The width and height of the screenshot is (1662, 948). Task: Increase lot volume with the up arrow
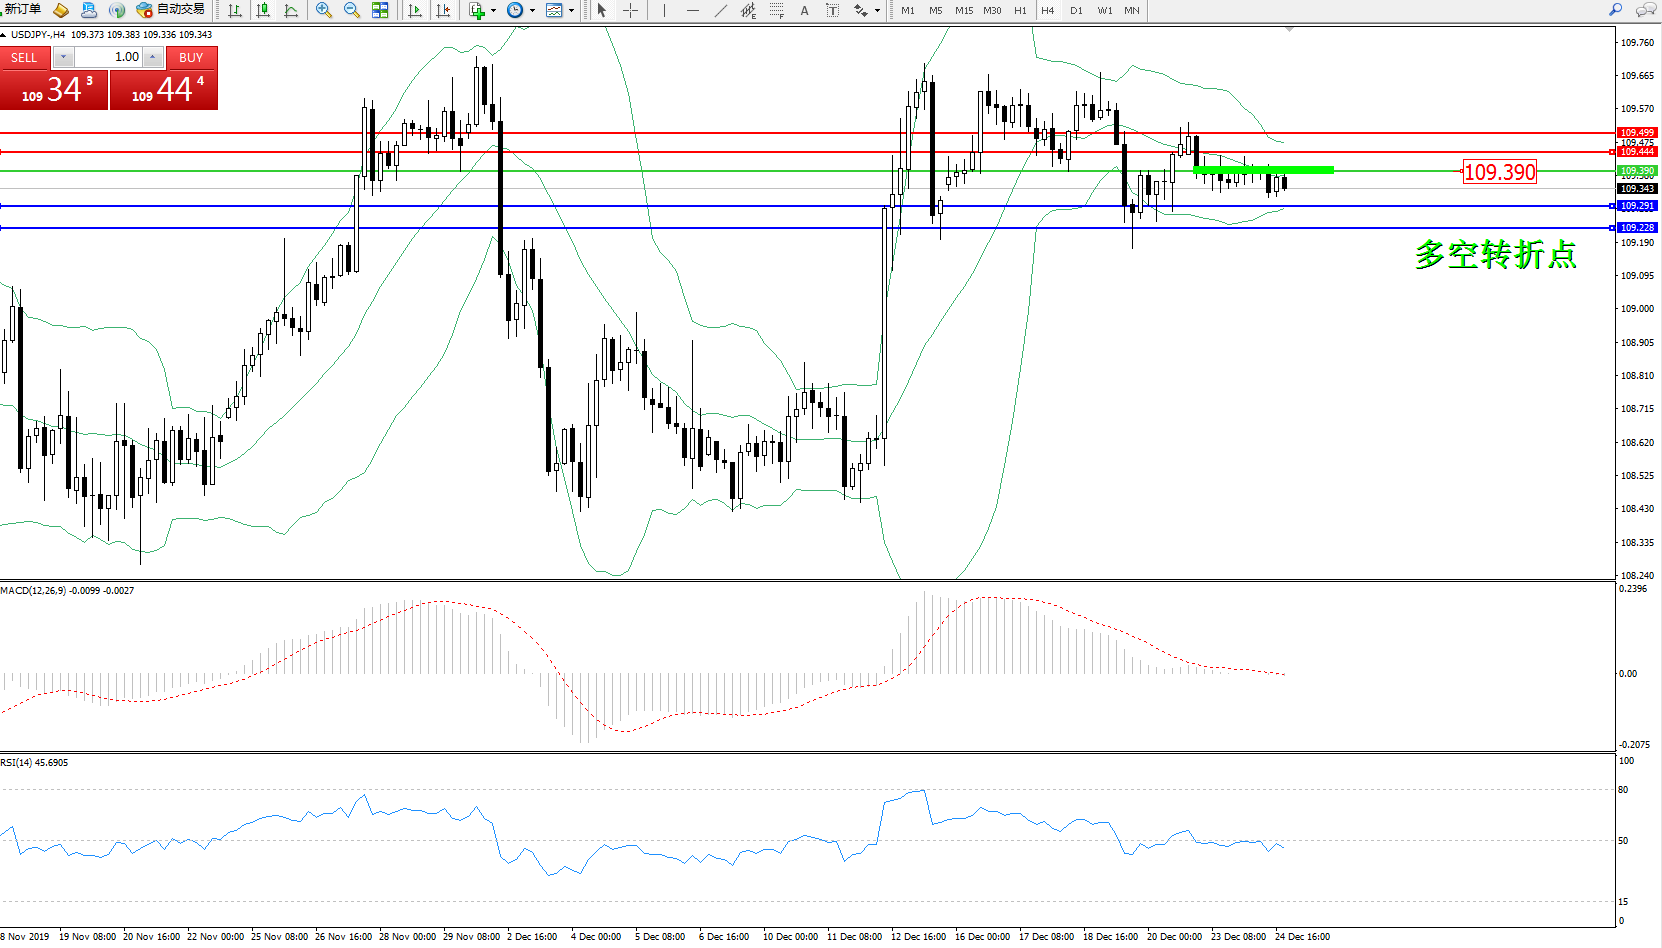(x=152, y=57)
